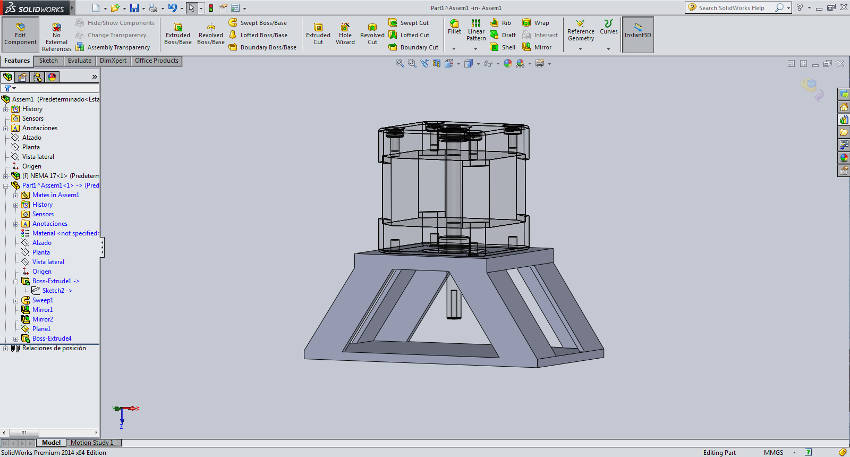The width and height of the screenshot is (850, 457).
Task: Click the Undo icon
Action: click(x=172, y=8)
